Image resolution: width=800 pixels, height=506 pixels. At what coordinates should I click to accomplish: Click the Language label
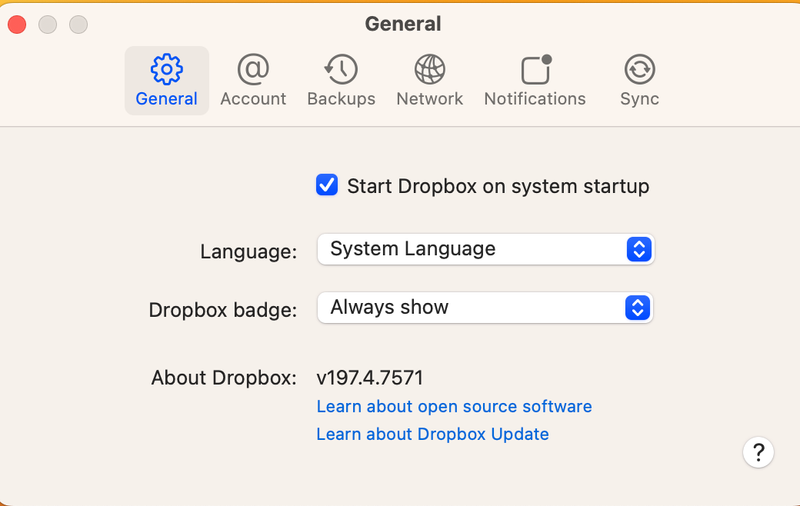pos(248,251)
